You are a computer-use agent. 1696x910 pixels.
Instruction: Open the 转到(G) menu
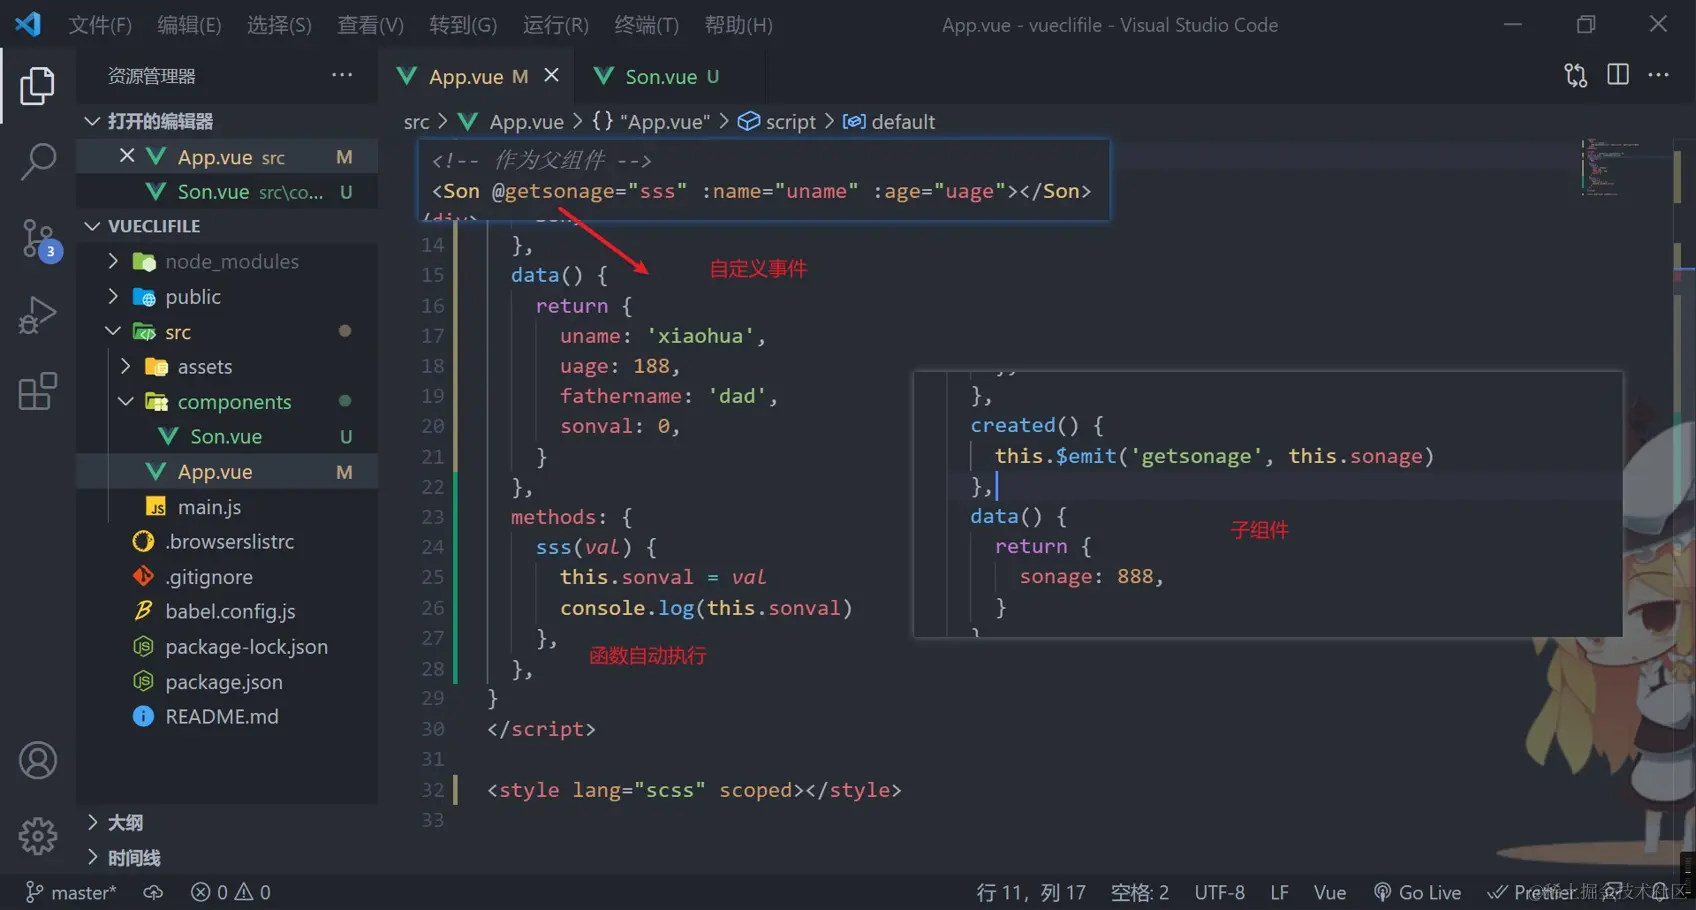point(463,24)
